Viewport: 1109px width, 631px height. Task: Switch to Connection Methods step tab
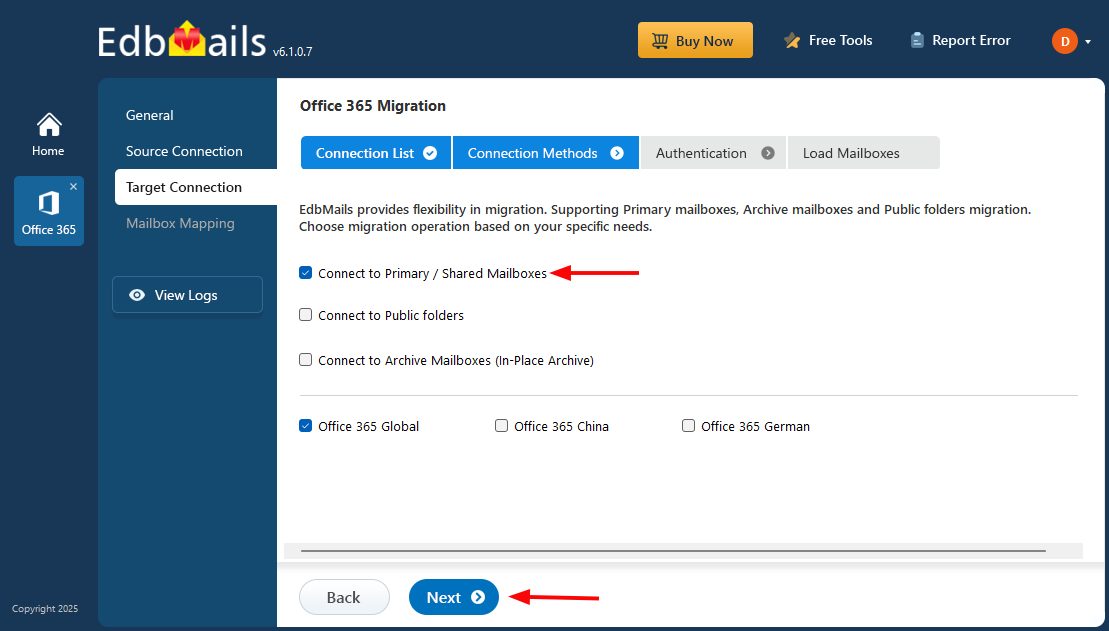[545, 153]
